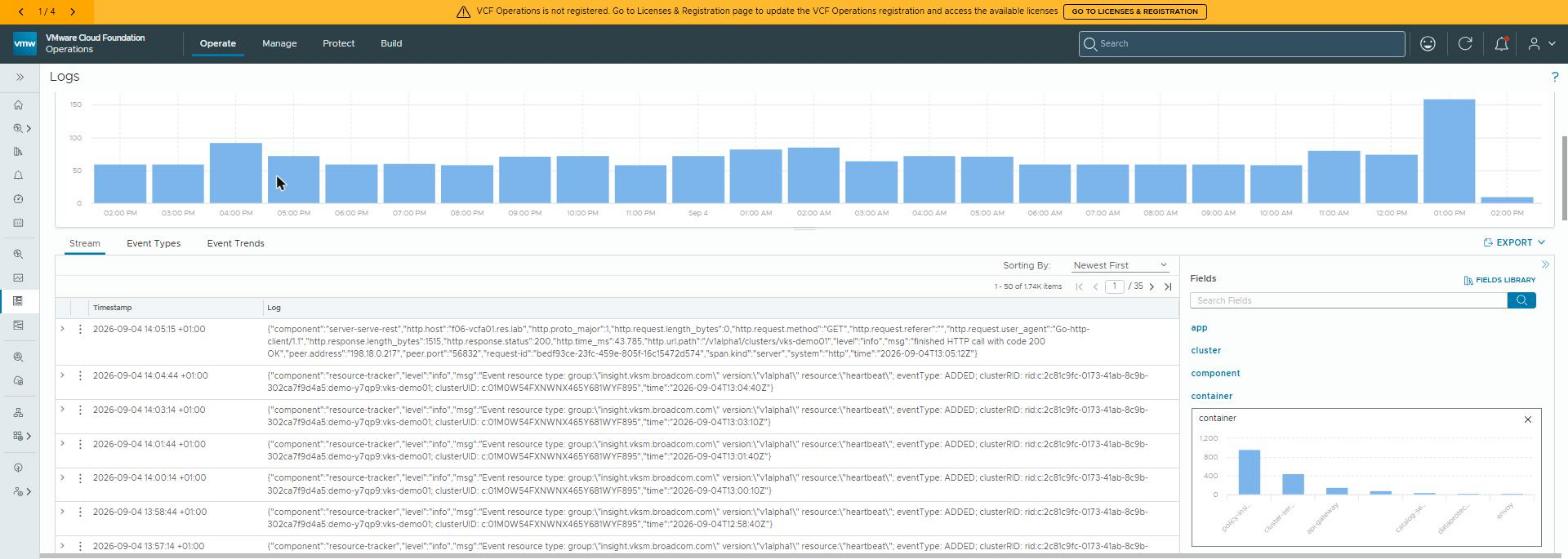
Task: Switch to the Stream tab
Action: pos(84,243)
